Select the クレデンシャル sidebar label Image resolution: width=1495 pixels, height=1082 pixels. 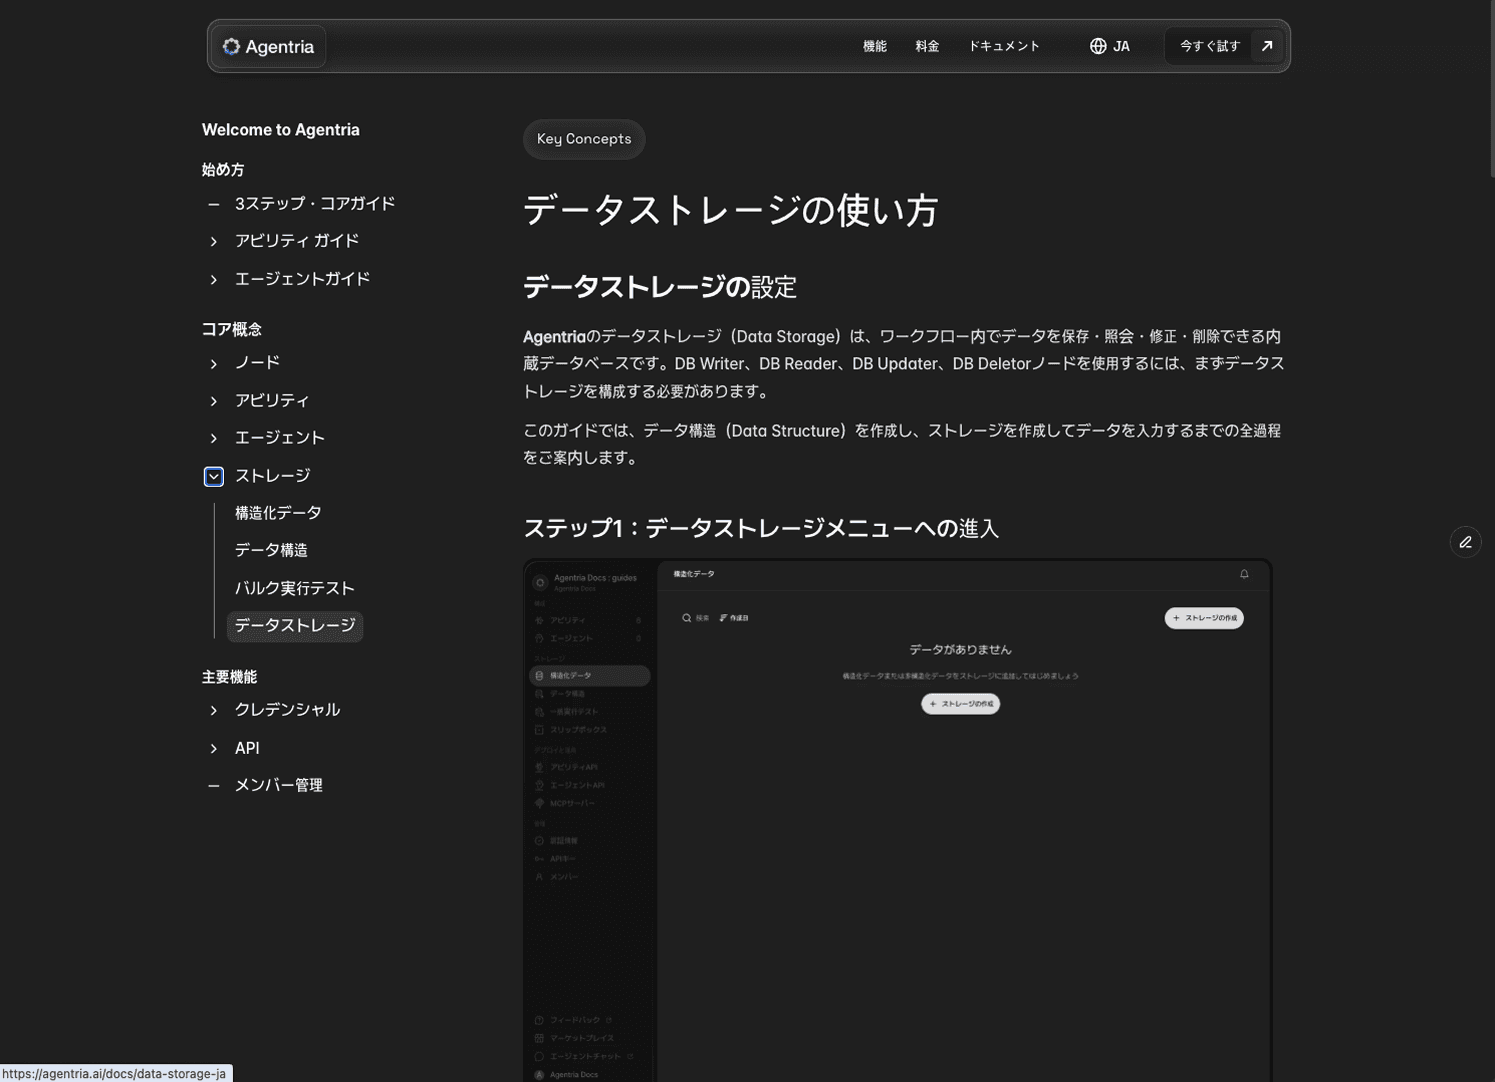click(x=287, y=710)
